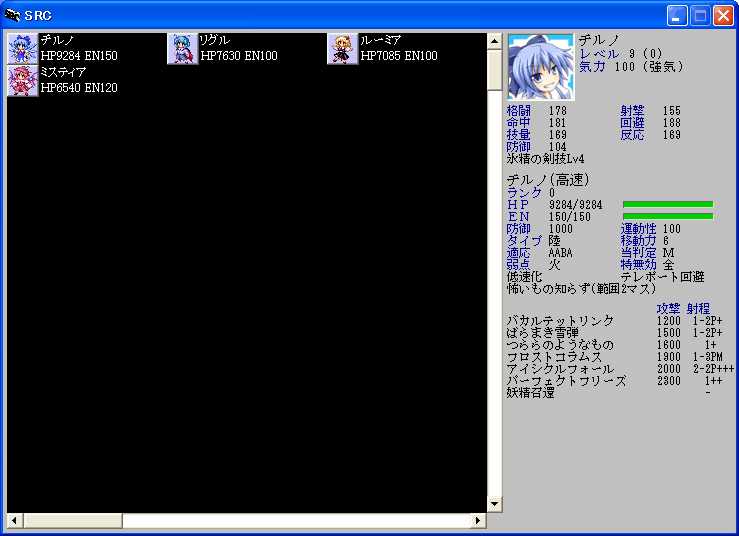The image size is (739, 536).
Task: Click the ばらまき雪弾 weapon row
Action: [x=620, y=333]
